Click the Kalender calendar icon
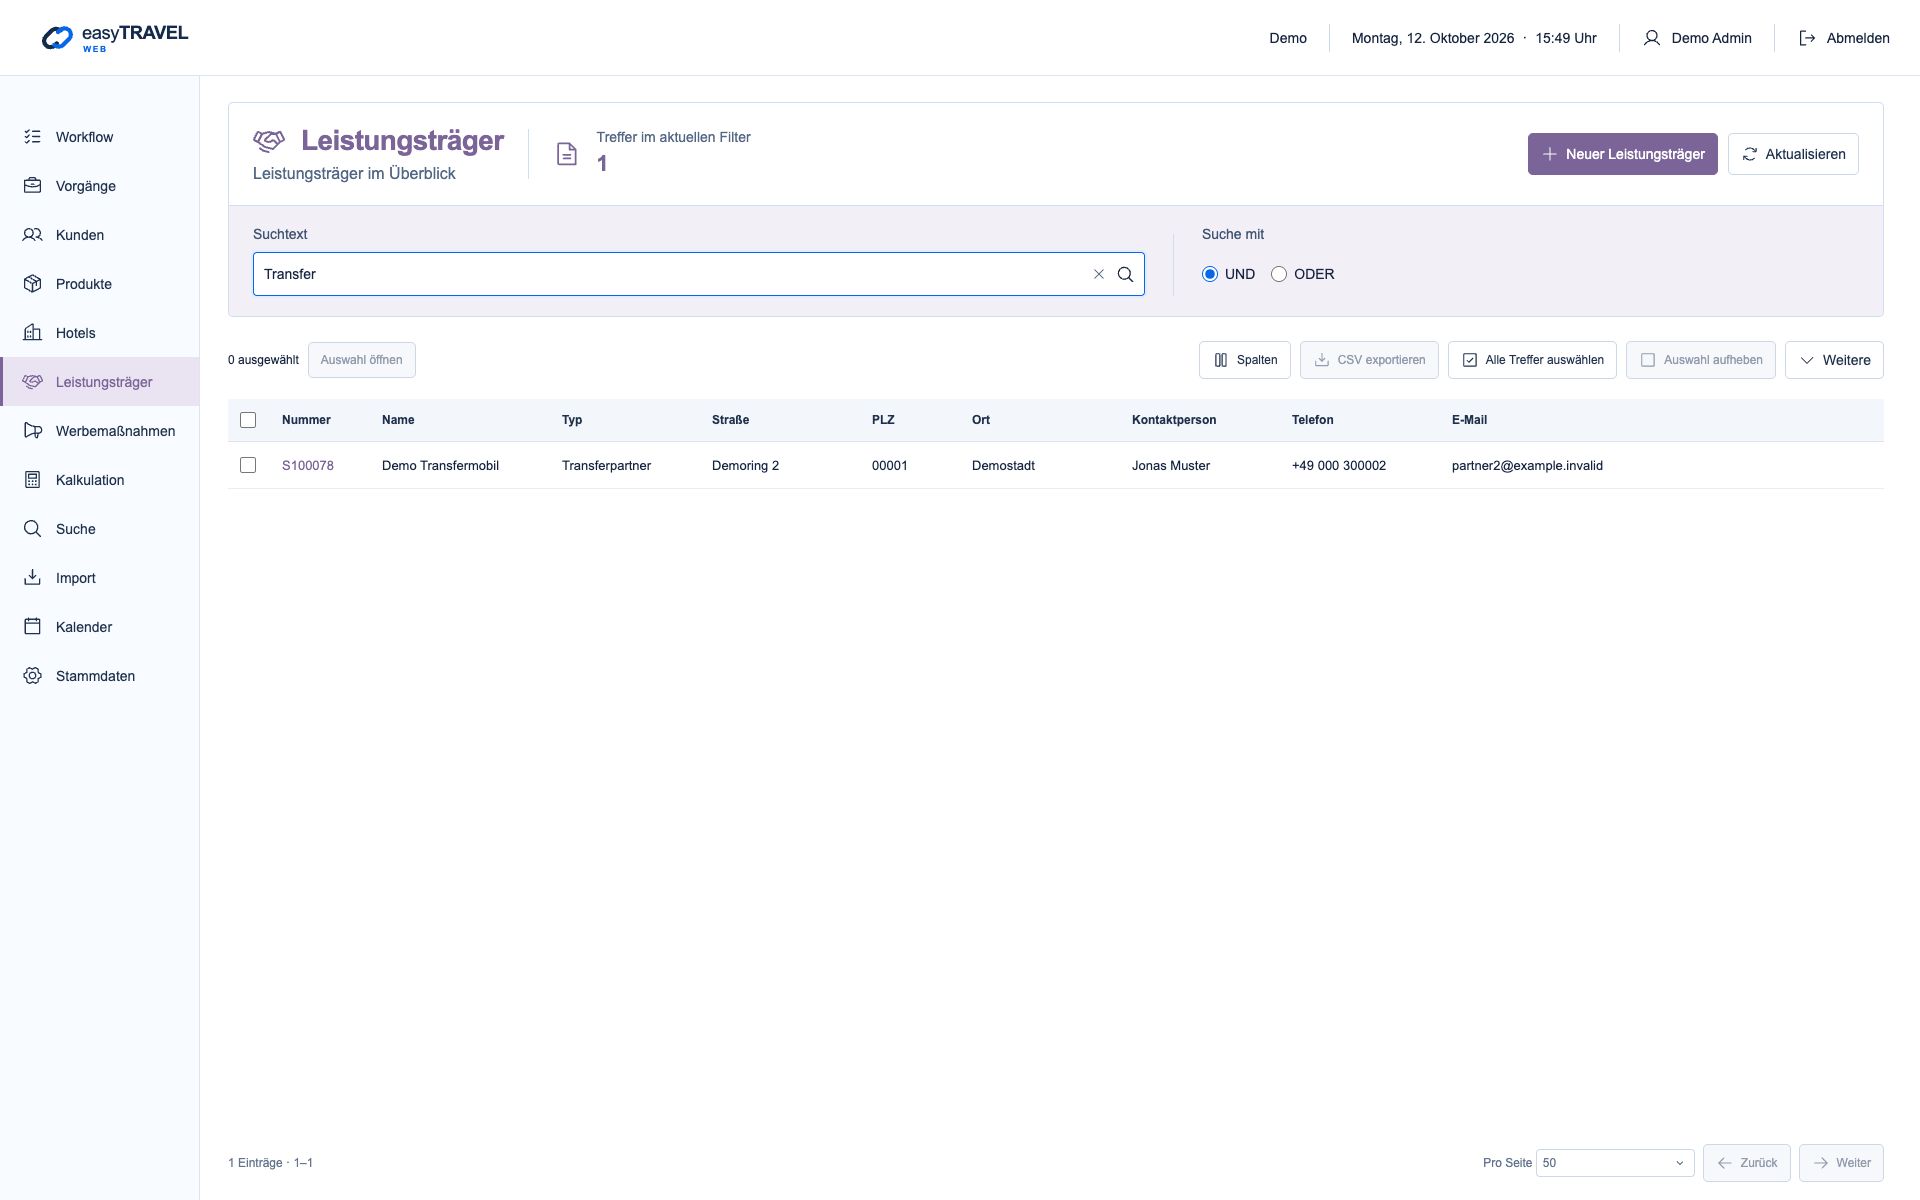1920x1200 pixels. pyautogui.click(x=33, y=627)
